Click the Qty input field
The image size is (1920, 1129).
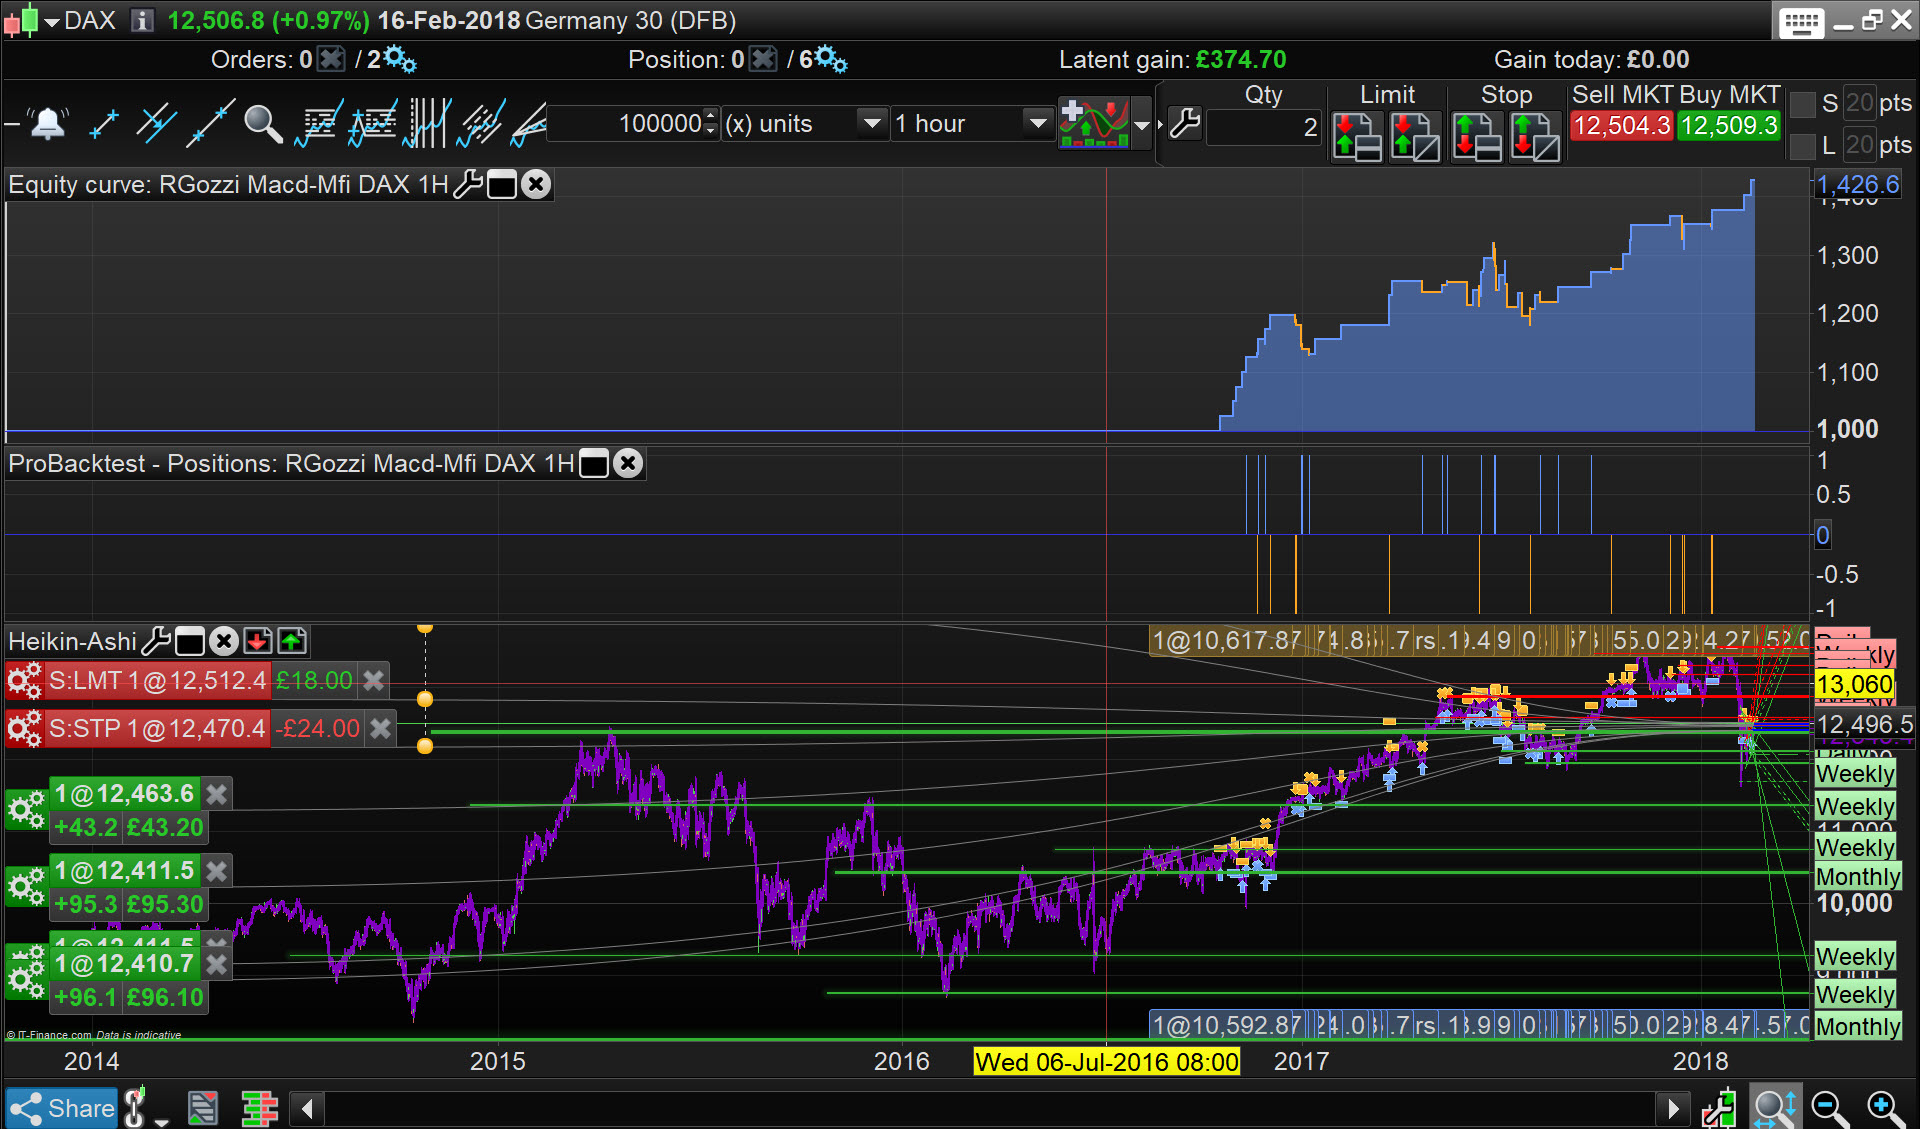pyautogui.click(x=1264, y=128)
